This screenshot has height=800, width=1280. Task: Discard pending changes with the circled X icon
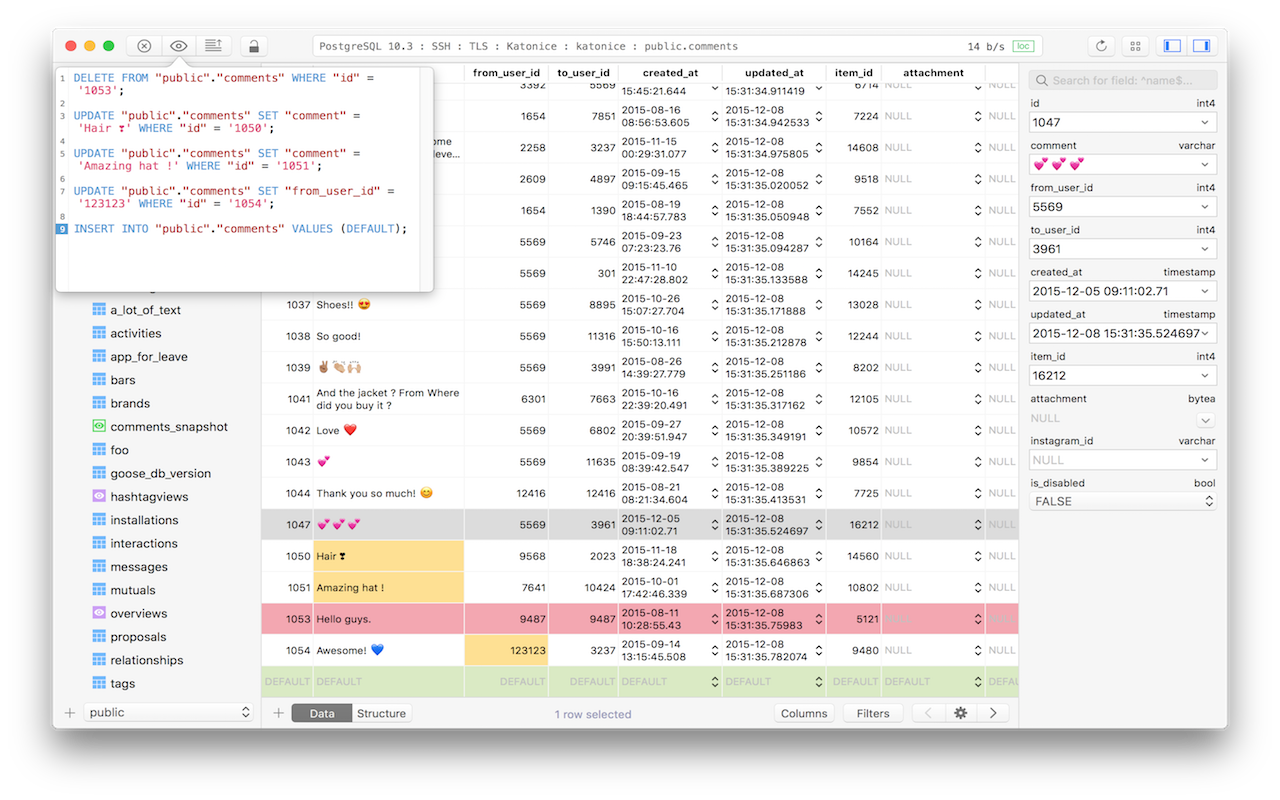(143, 45)
